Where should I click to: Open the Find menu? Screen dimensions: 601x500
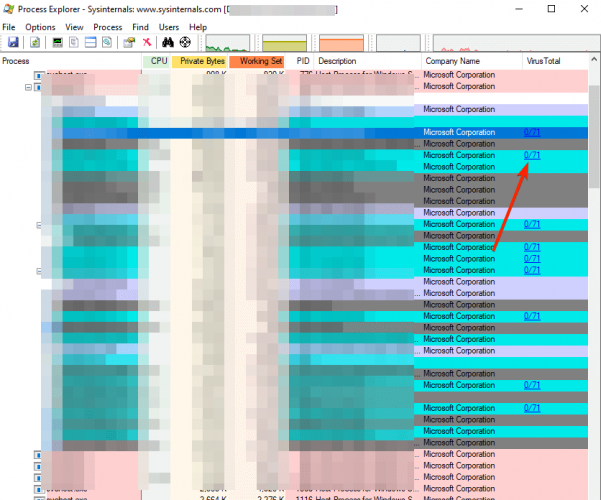click(x=140, y=27)
